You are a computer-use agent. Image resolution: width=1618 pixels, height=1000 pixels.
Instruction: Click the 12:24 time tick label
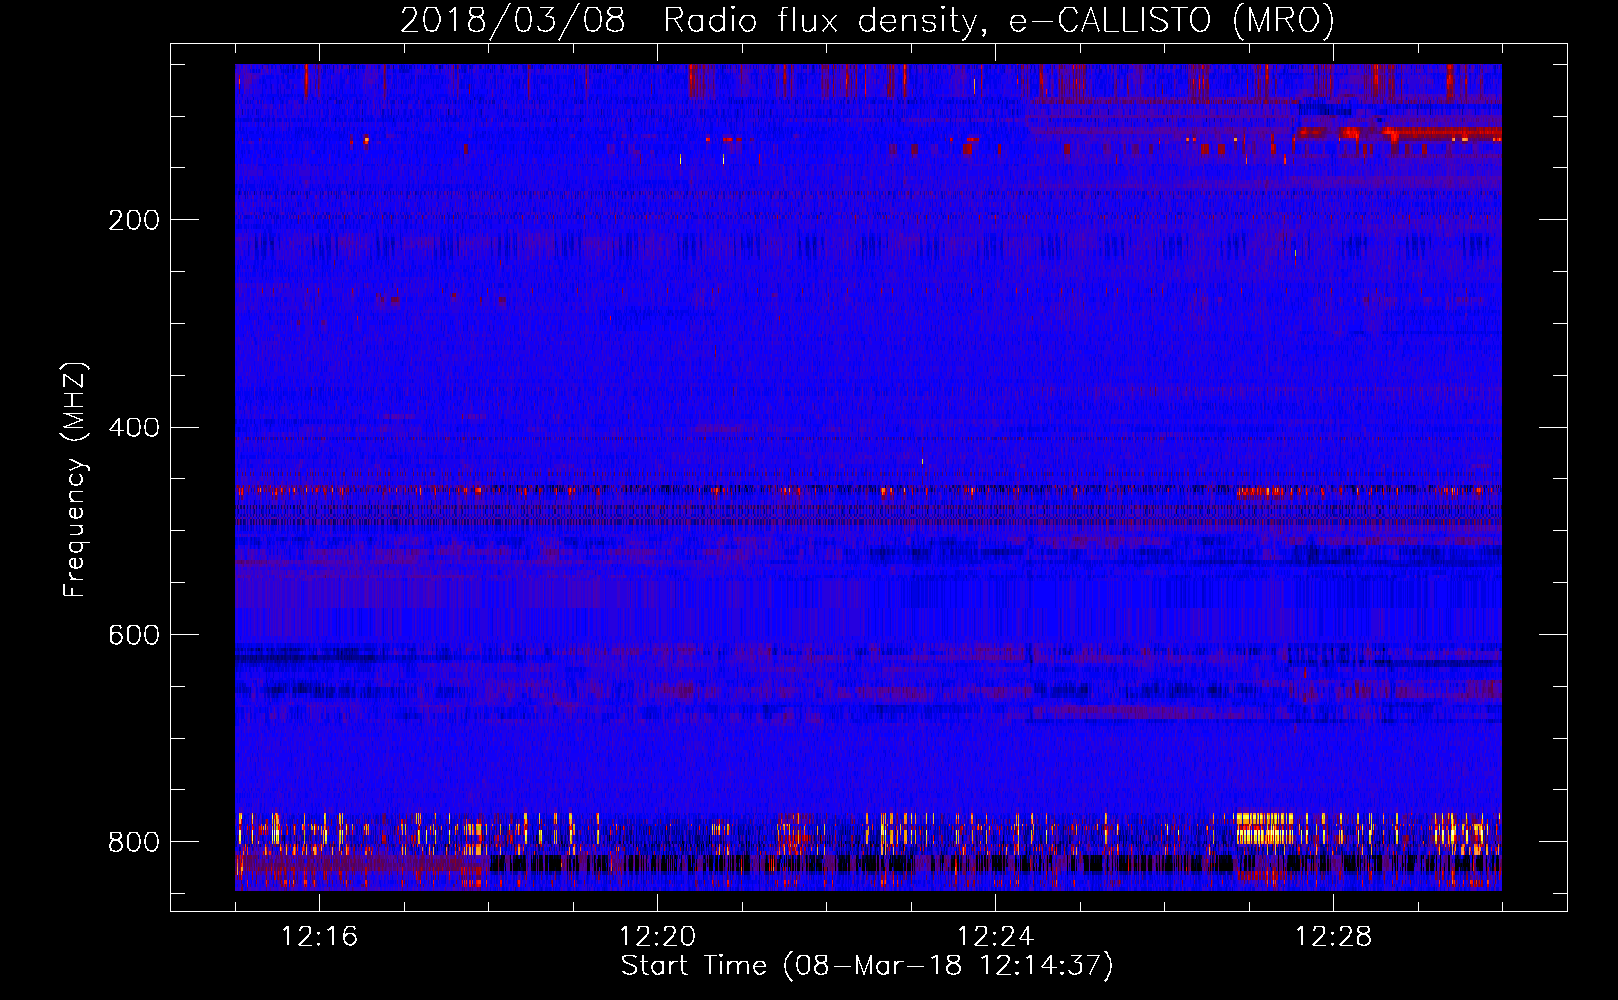(x=996, y=937)
